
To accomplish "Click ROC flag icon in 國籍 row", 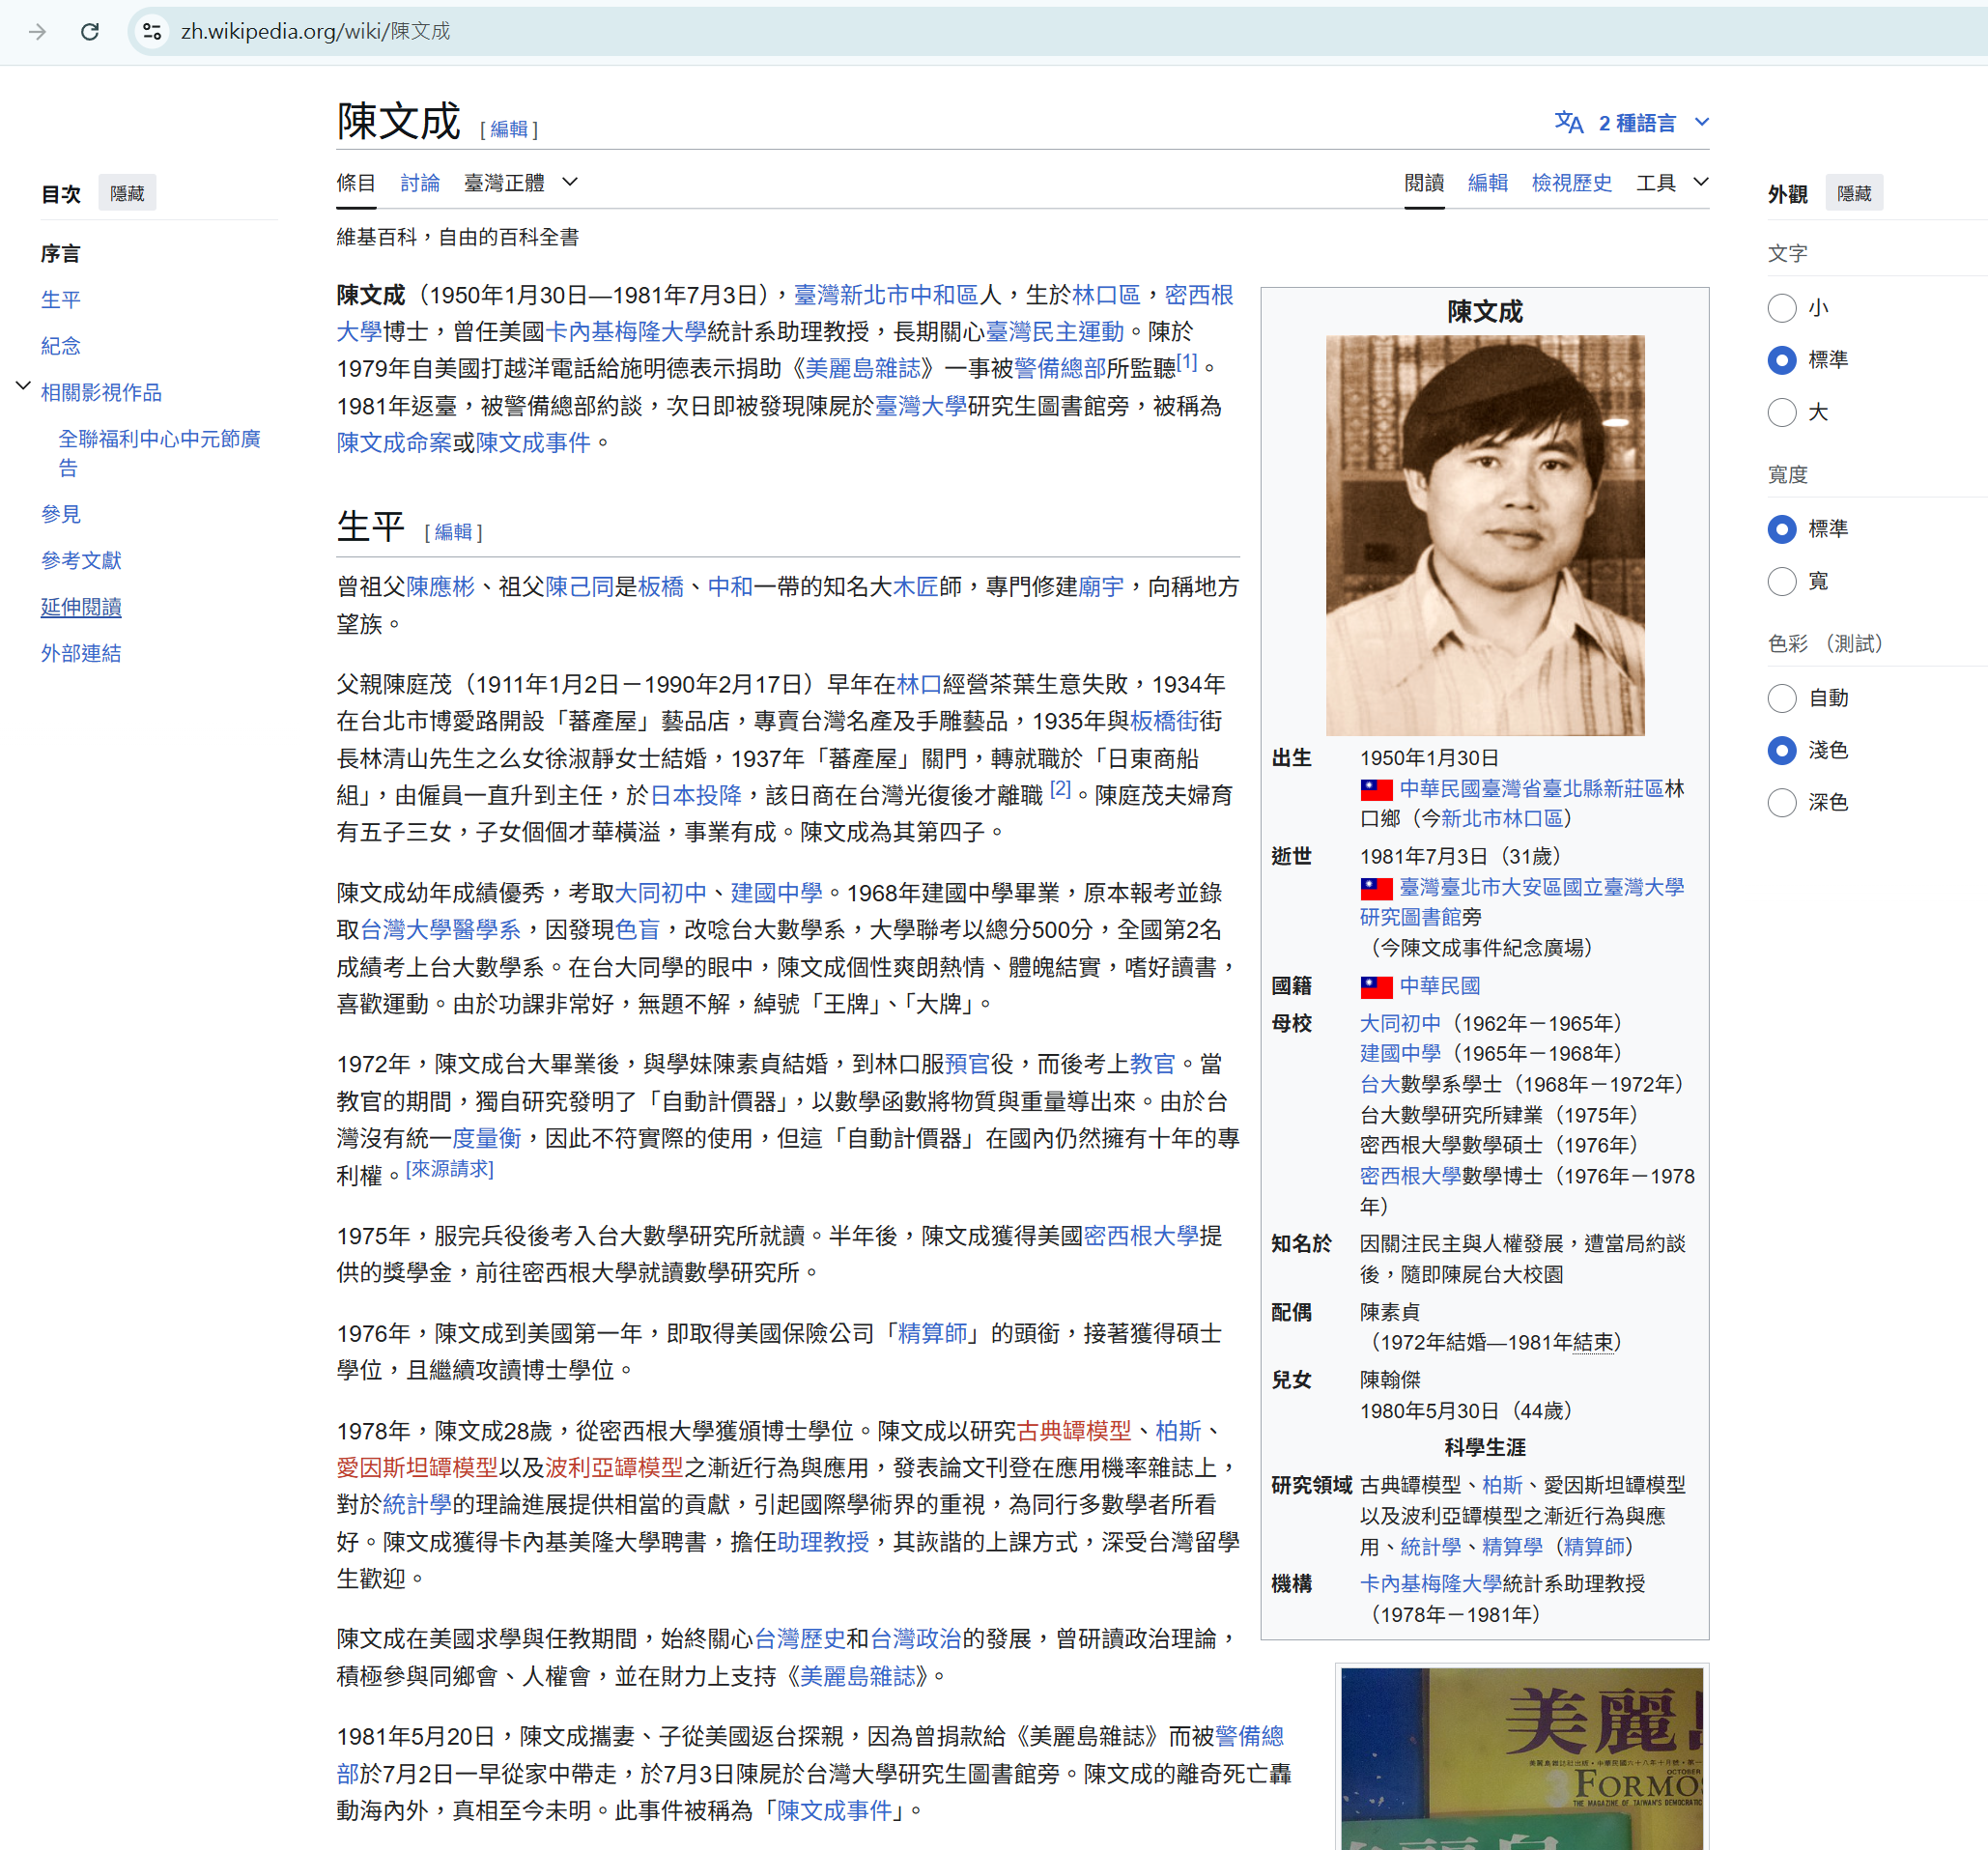I will 1376,987.
